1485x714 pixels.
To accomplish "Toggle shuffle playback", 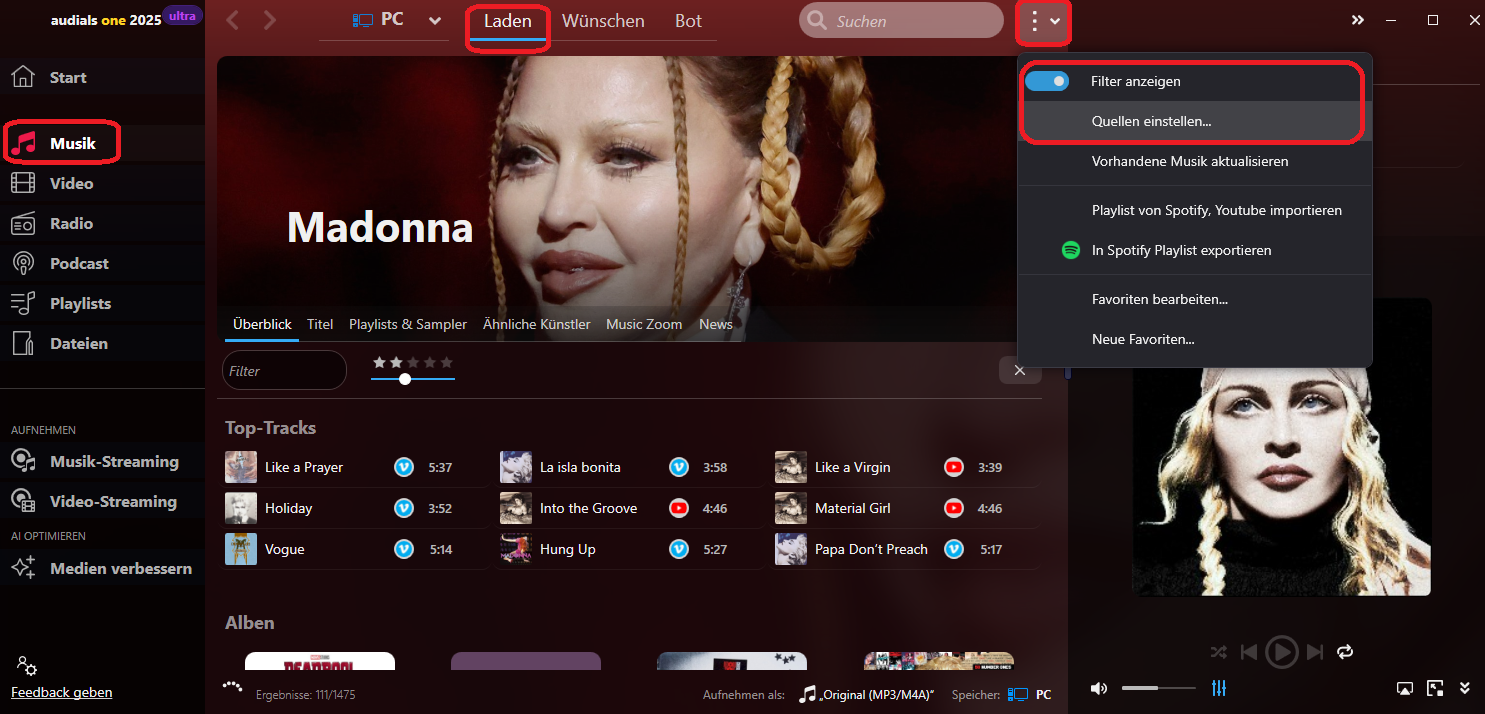I will pos(1218,652).
